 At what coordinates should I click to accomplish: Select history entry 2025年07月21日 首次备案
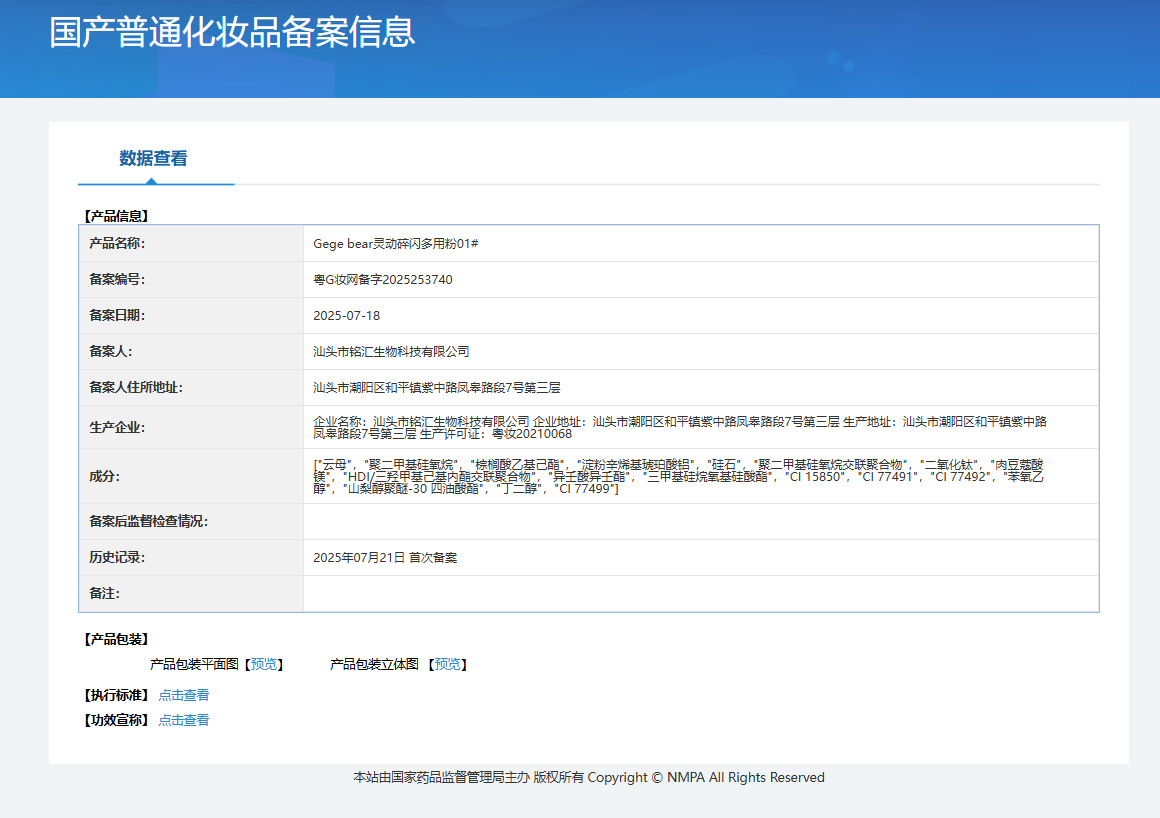pos(385,558)
